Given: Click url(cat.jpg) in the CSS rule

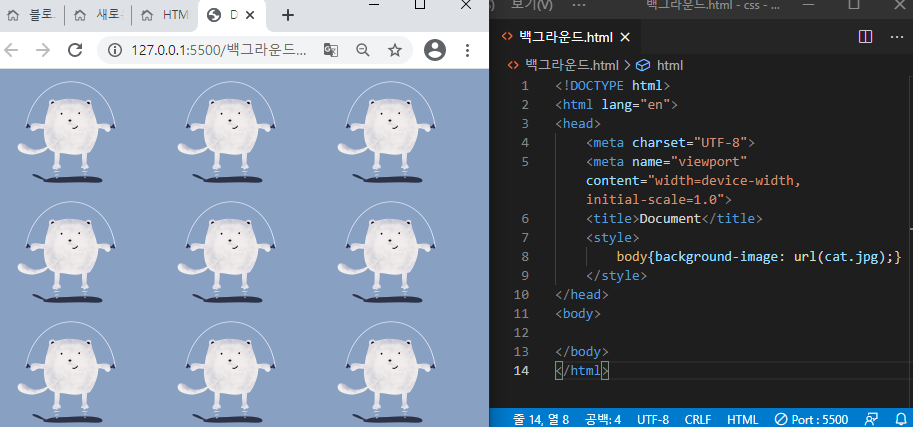Looking at the screenshot, I should (x=840, y=256).
